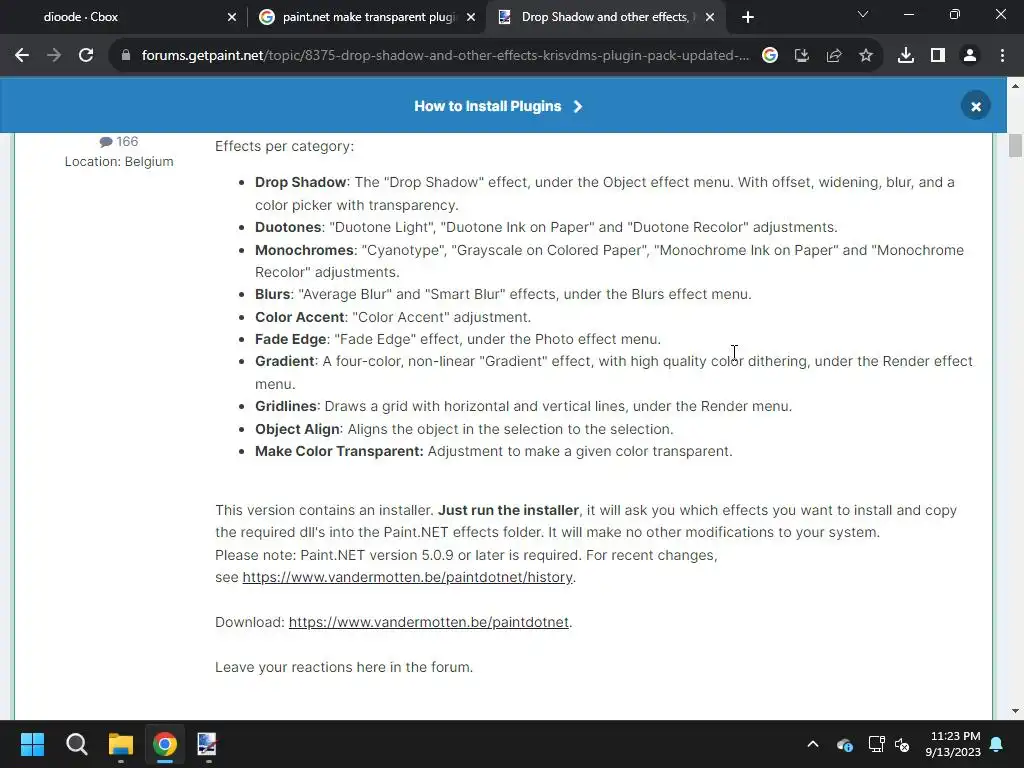Close the dioode Cbox tab
The image size is (1024, 768).
tap(232, 18)
